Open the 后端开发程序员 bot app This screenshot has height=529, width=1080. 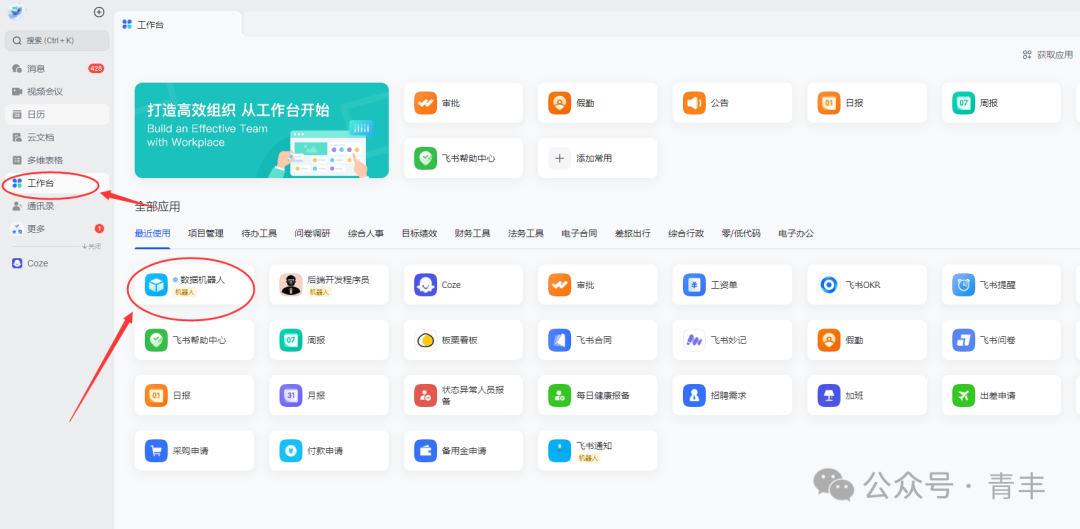(329, 284)
